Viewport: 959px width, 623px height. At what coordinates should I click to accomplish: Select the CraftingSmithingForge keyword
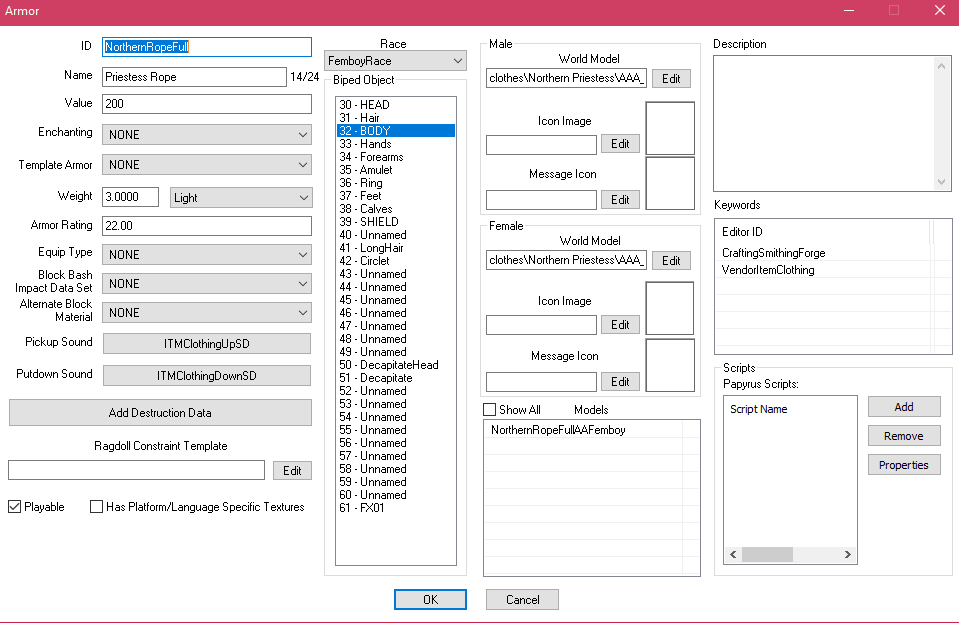tap(773, 253)
